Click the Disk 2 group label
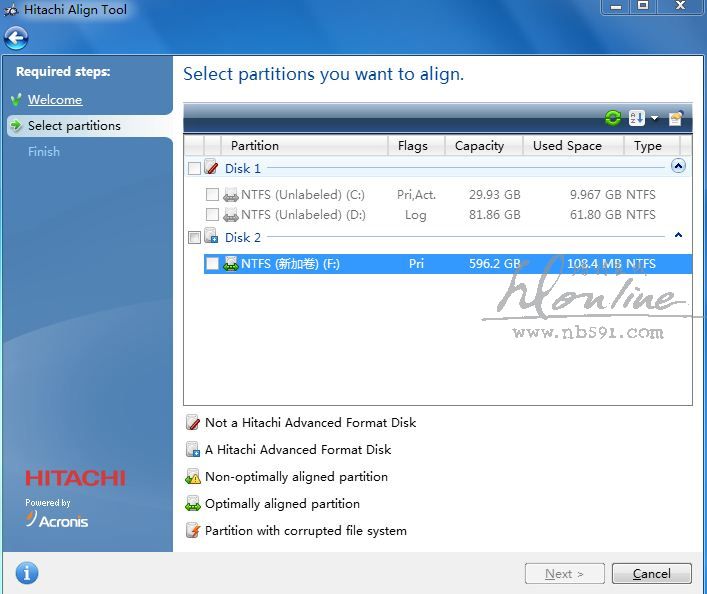This screenshot has width=707, height=594. click(243, 238)
